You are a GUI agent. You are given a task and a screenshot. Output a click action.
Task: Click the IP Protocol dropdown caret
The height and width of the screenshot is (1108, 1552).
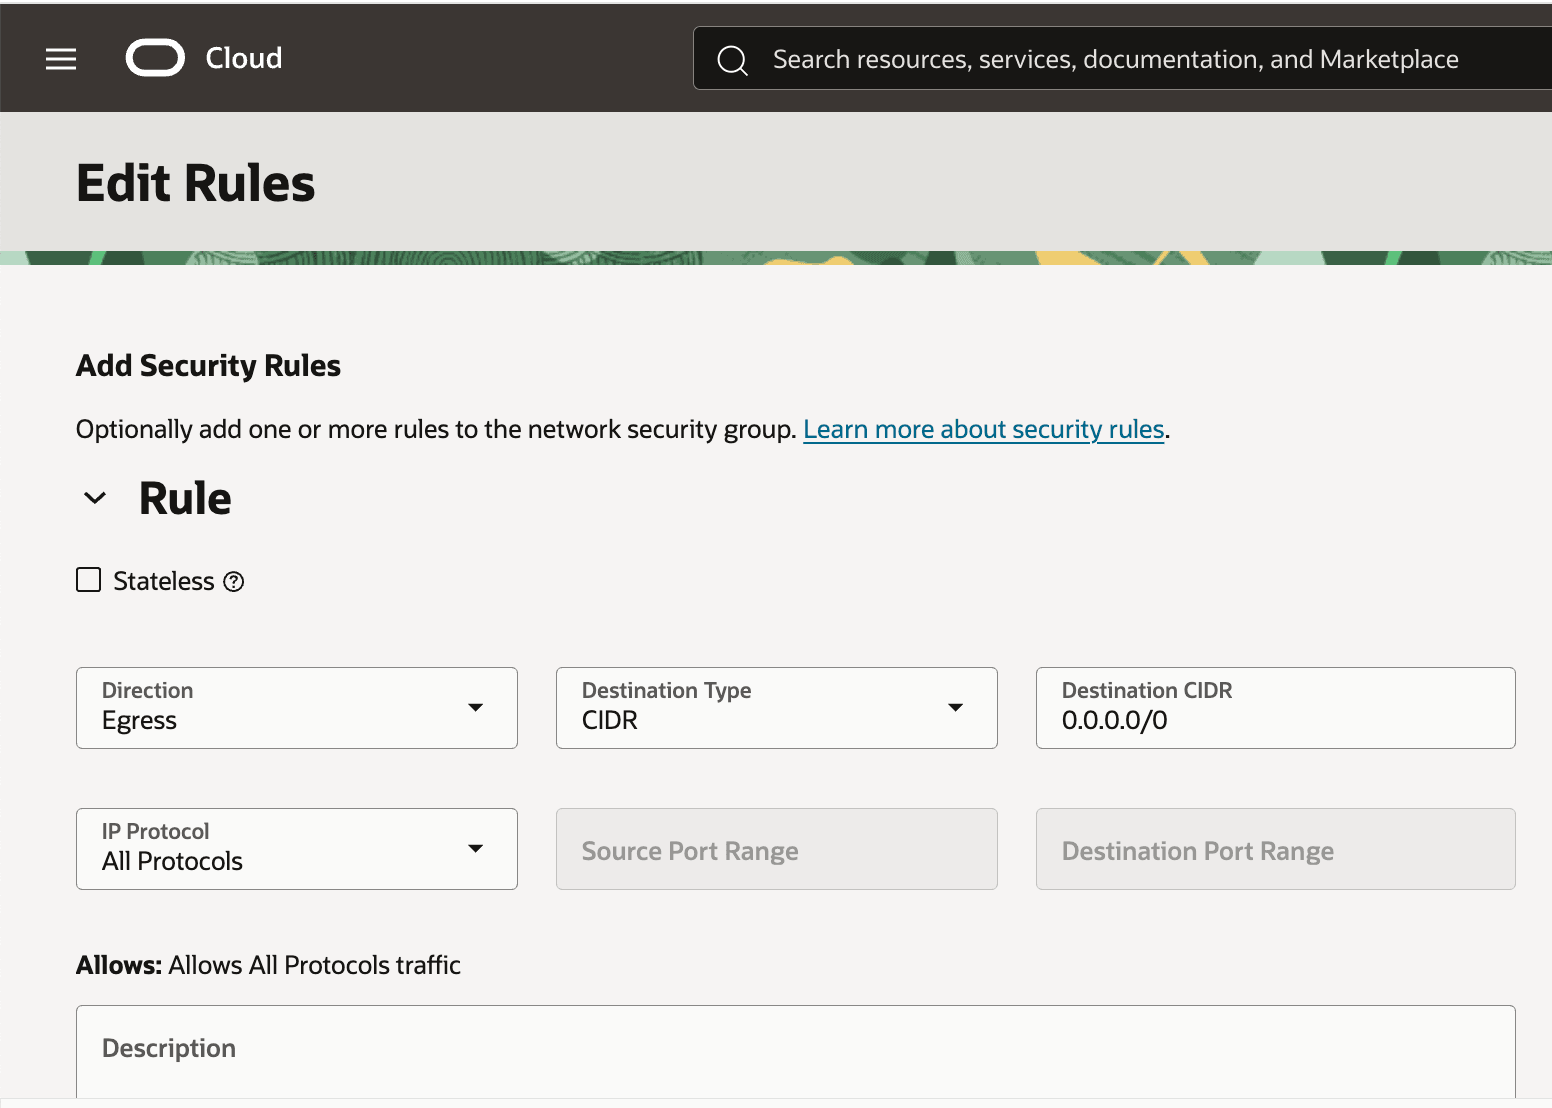pos(476,848)
